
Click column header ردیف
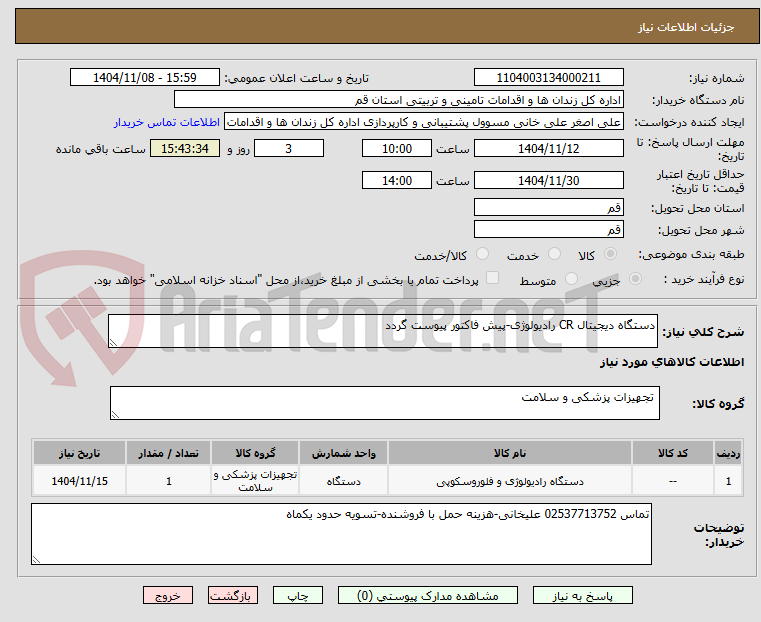pyautogui.click(x=728, y=453)
